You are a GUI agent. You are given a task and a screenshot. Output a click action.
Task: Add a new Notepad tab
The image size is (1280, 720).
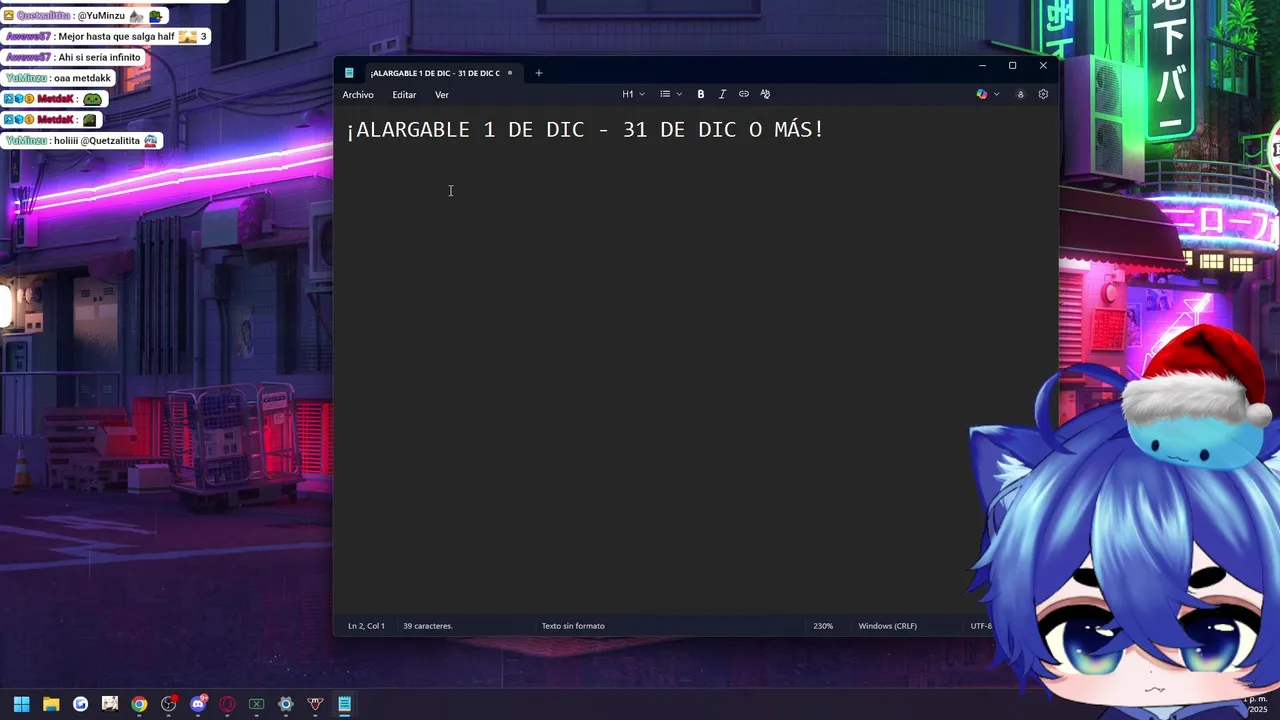(539, 73)
